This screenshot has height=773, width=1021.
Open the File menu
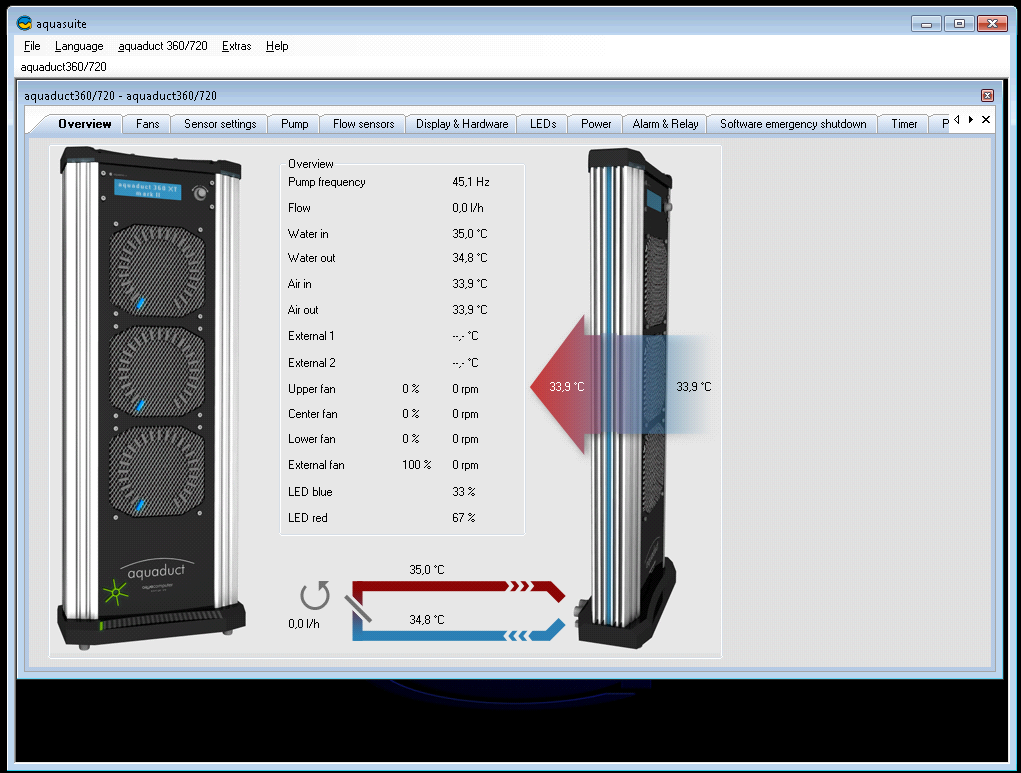pyautogui.click(x=32, y=46)
